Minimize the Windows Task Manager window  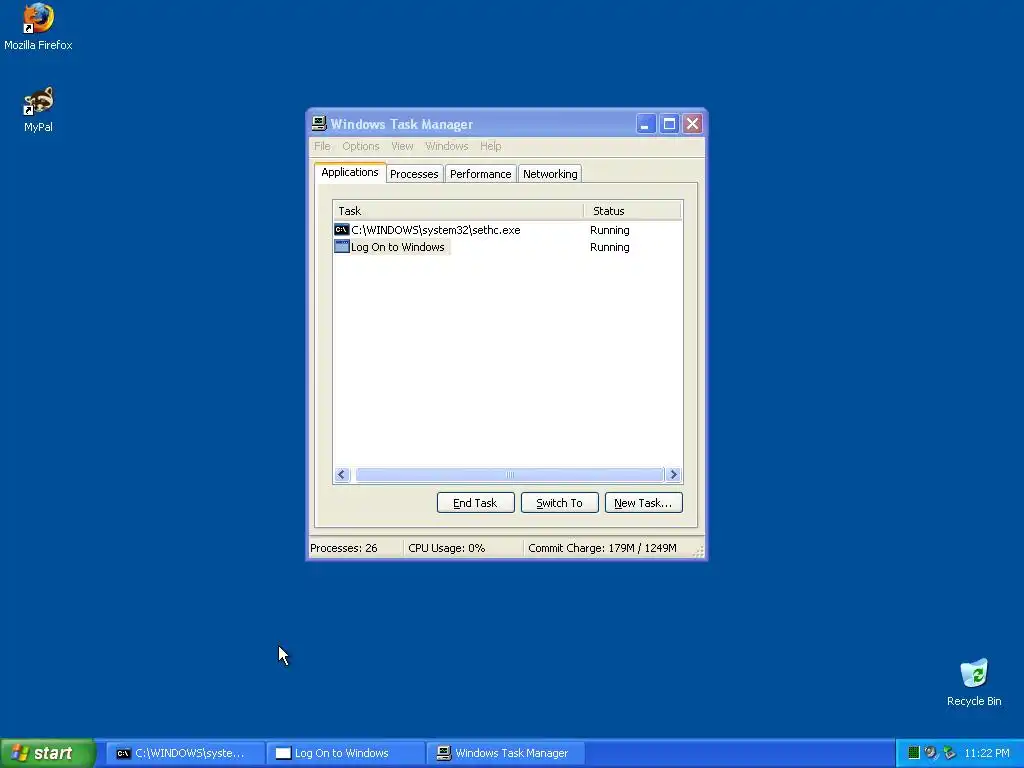pyautogui.click(x=645, y=123)
